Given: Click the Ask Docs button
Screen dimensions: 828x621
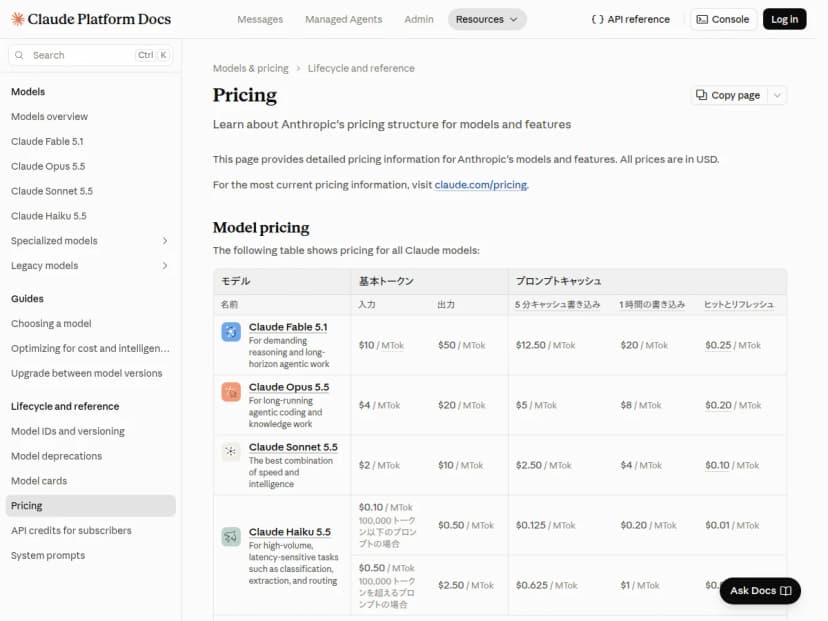Looking at the screenshot, I should 760,590.
